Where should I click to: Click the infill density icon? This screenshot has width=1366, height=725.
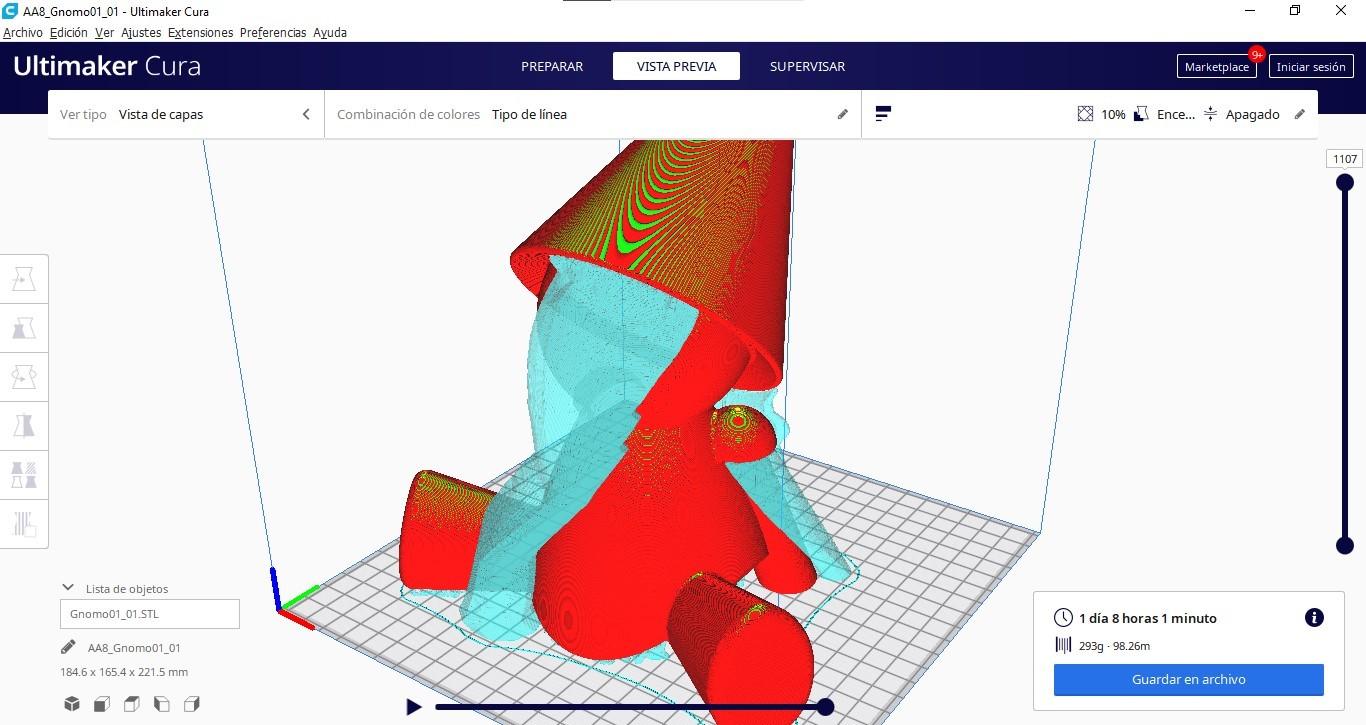pos(1085,114)
